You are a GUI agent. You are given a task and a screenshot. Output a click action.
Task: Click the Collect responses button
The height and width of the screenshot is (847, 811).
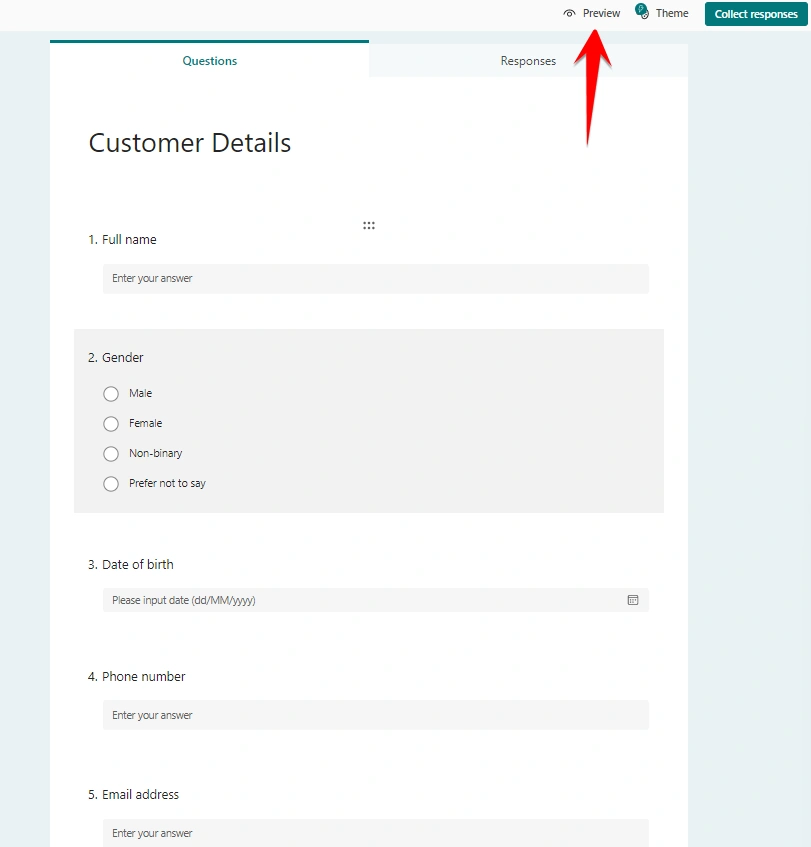pyautogui.click(x=756, y=14)
